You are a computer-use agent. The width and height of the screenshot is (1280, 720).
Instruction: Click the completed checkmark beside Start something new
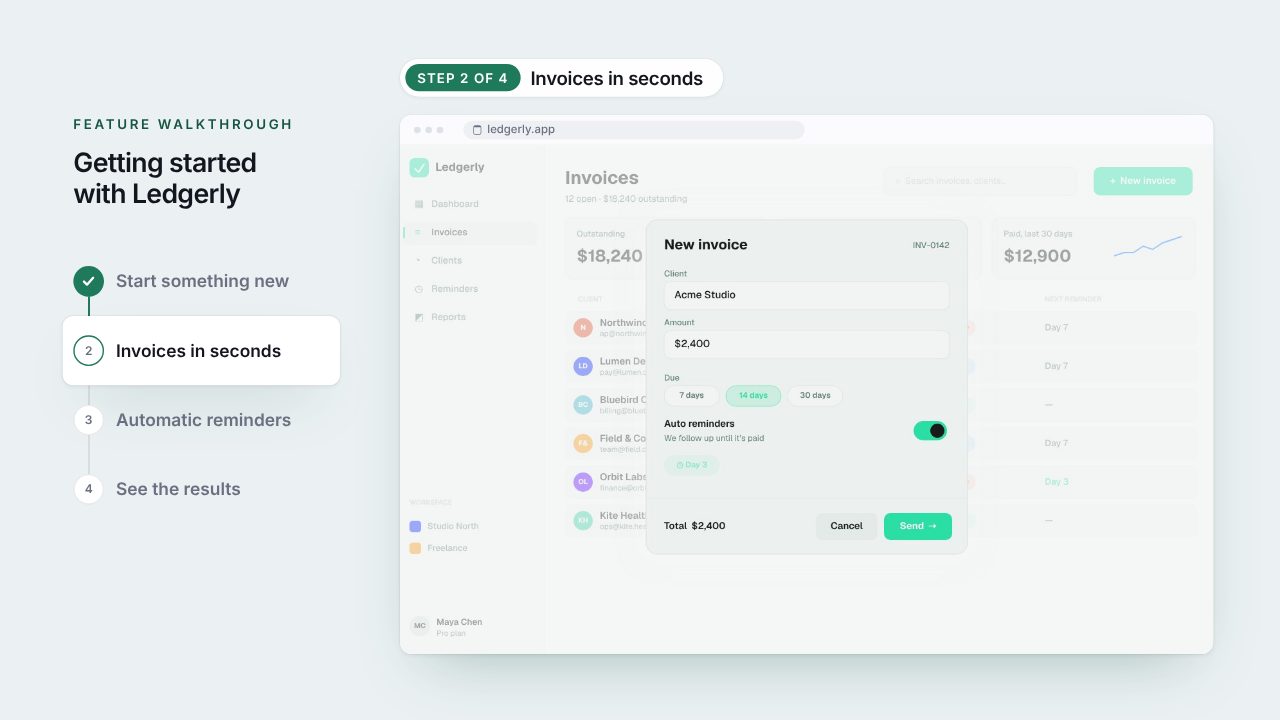point(88,281)
